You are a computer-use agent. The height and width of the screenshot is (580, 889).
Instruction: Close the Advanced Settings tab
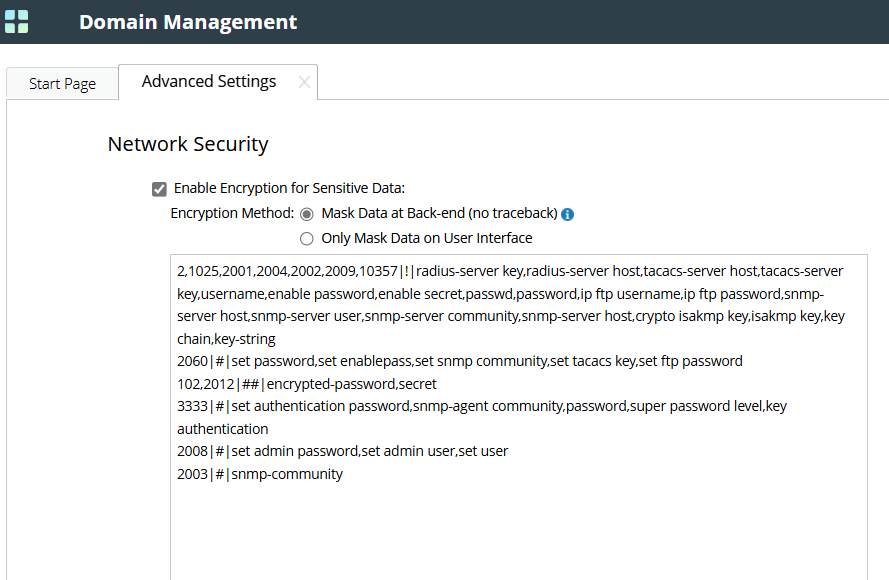point(304,83)
